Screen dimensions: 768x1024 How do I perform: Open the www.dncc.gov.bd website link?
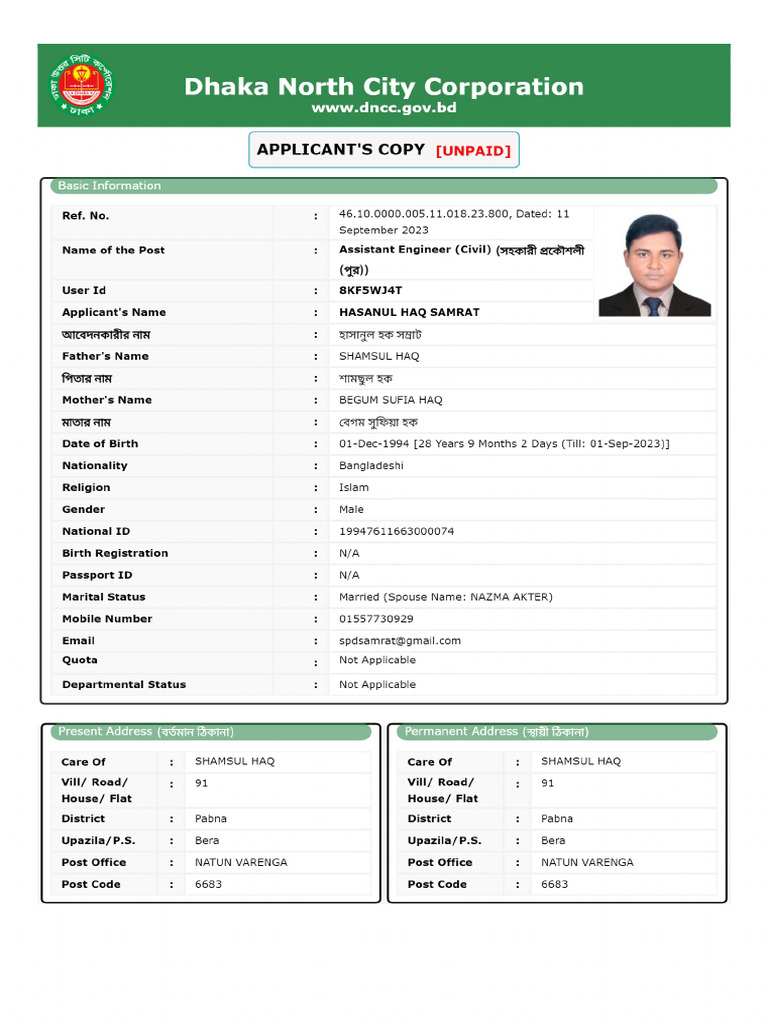[x=383, y=108]
